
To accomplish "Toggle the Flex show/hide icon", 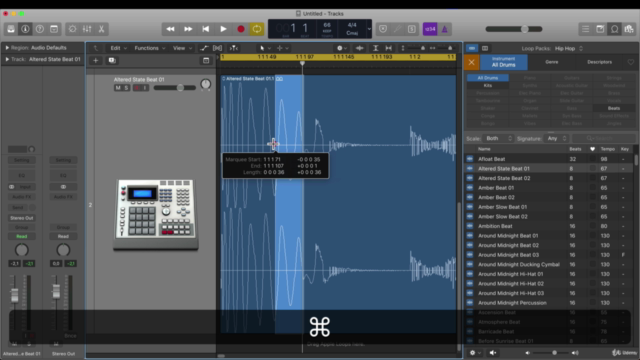I will click(x=218, y=48).
